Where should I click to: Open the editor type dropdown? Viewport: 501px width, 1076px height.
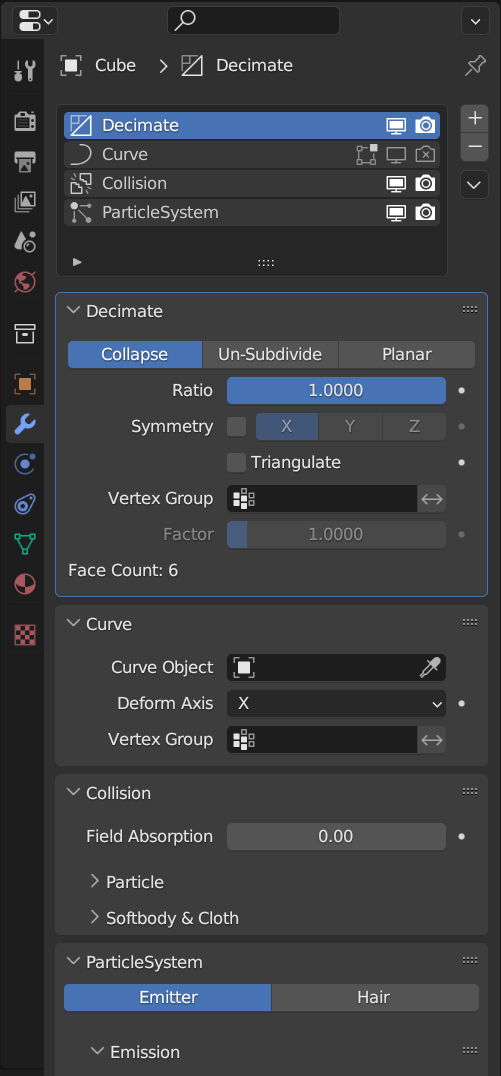coord(34,21)
